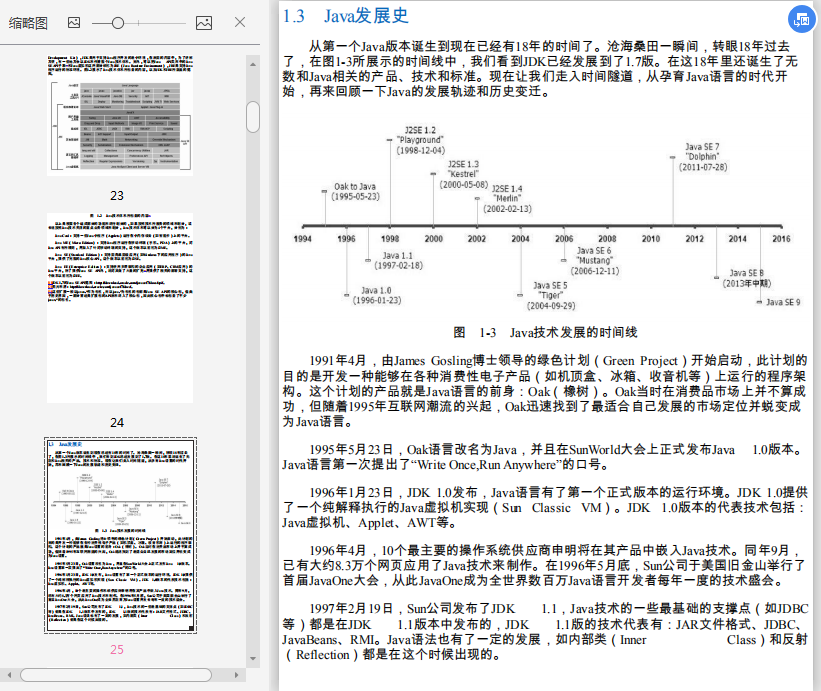821x691 pixels.
Task: Select page 24 thumbnail
Action: point(120,308)
